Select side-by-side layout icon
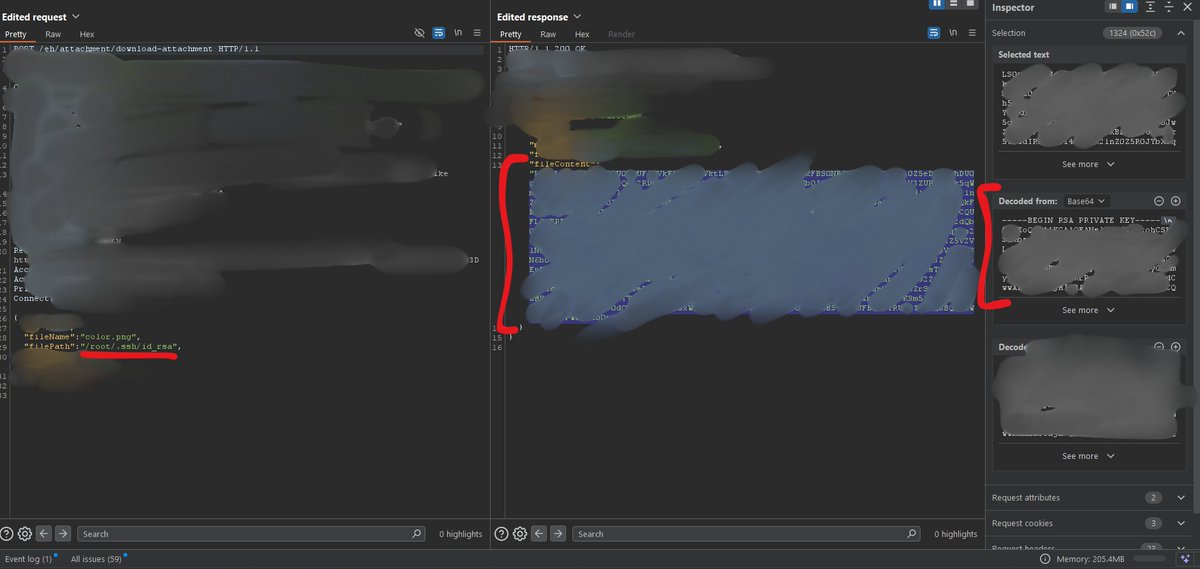1200x569 pixels. 937,4
